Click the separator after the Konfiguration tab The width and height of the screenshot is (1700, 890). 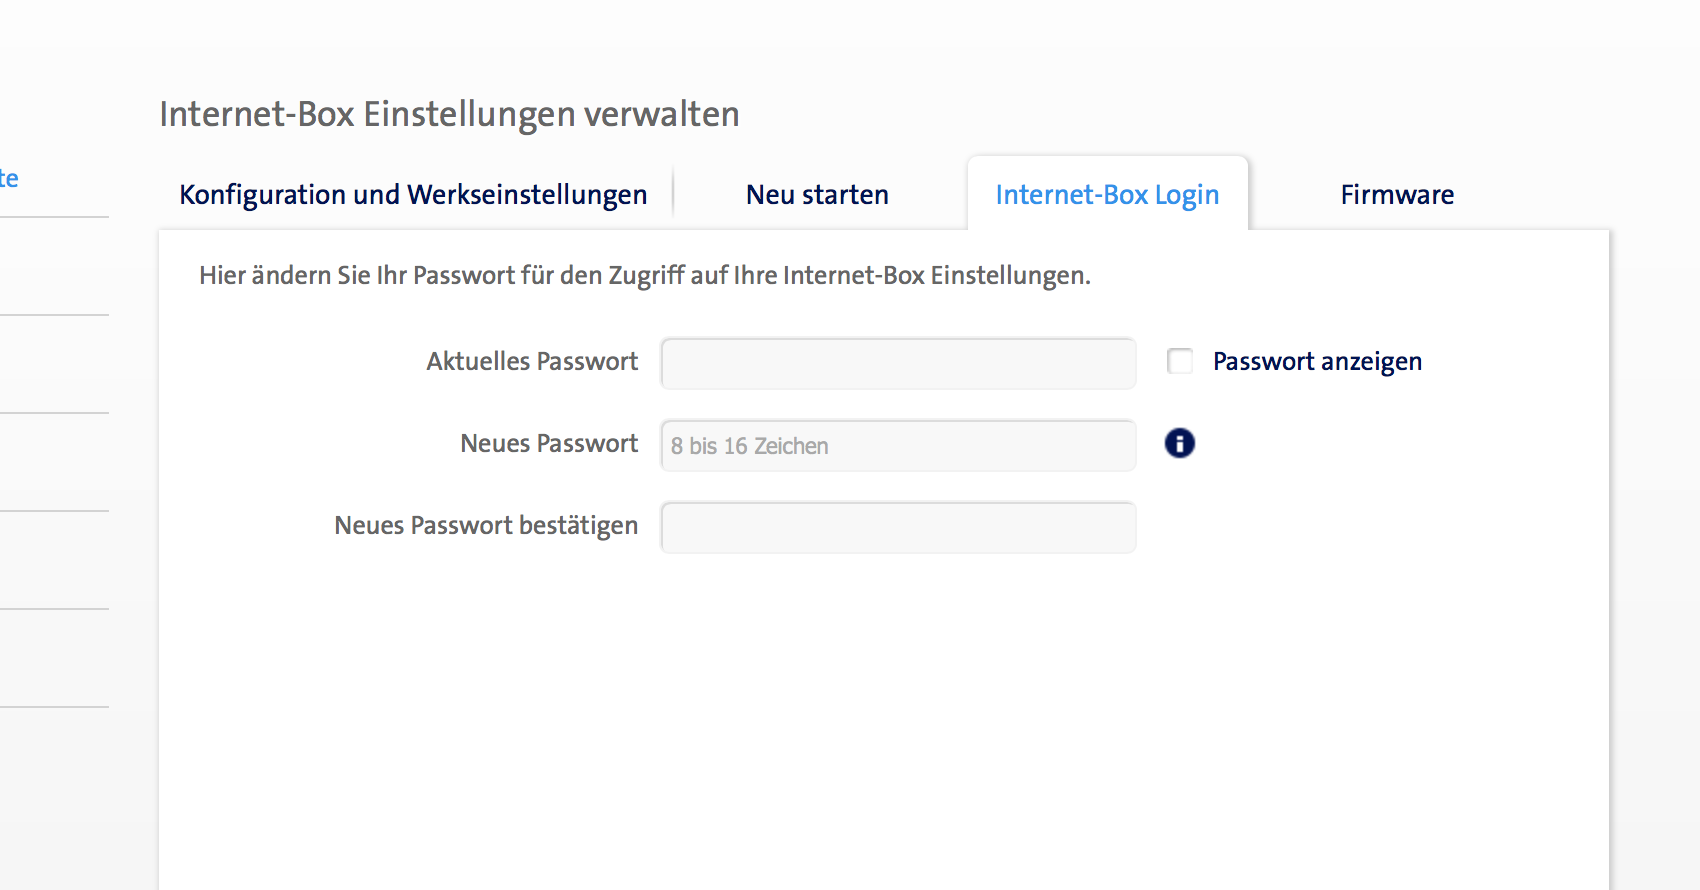673,192
